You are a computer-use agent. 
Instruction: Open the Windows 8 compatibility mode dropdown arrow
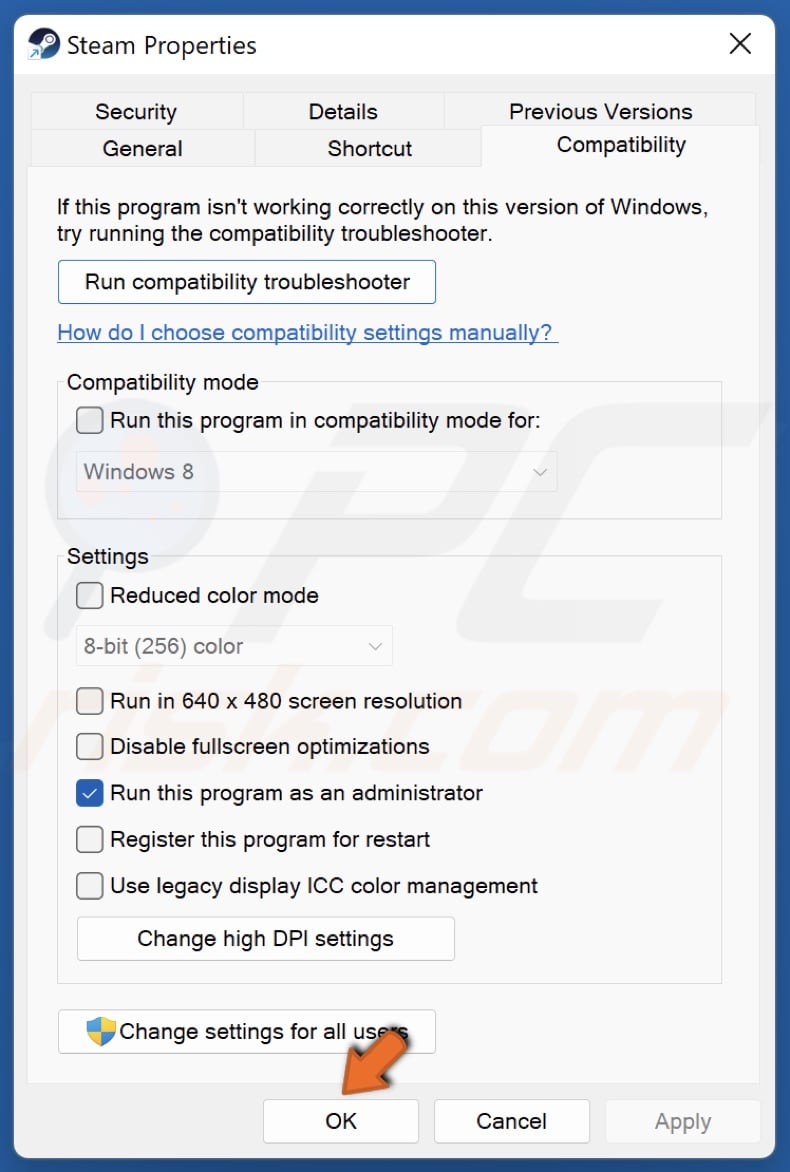[x=538, y=471]
